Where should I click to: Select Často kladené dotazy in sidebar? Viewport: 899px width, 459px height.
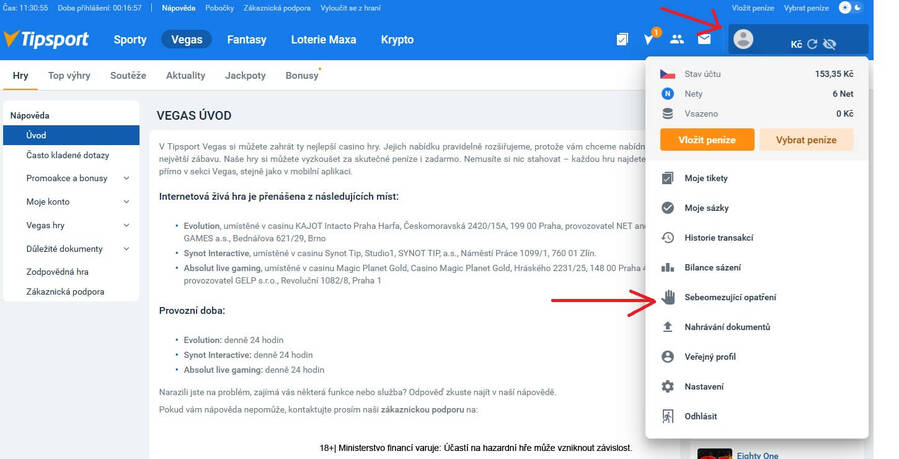pyautogui.click(x=68, y=155)
